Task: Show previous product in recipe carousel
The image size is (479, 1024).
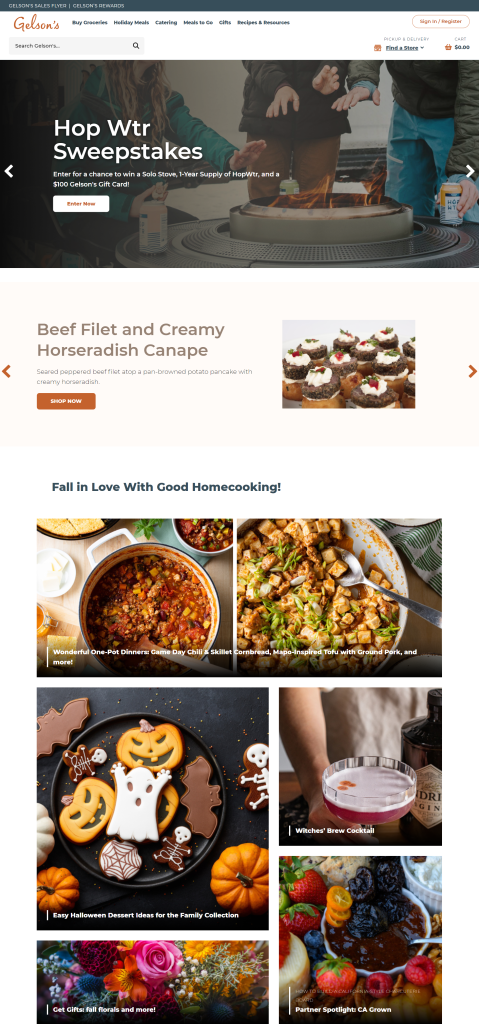Action: pos(7,371)
